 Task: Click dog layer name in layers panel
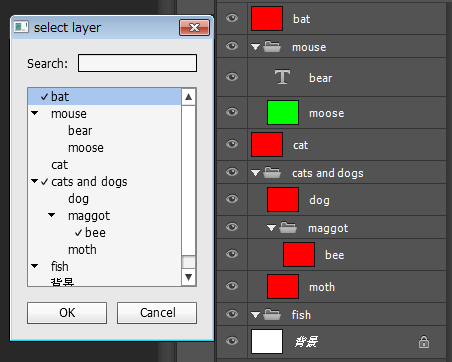coord(319,200)
